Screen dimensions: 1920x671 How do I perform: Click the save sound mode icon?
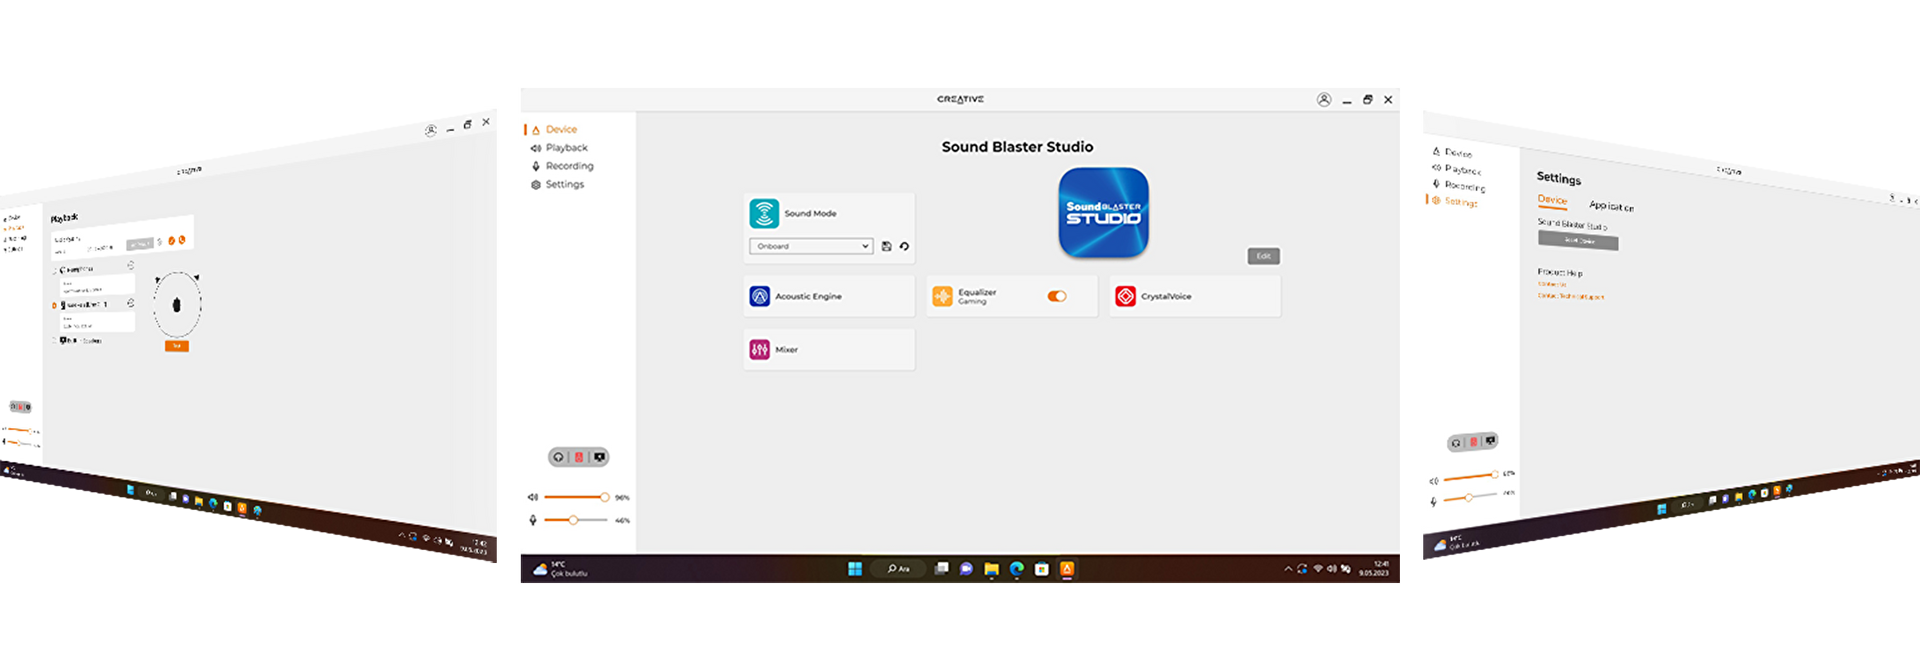tap(886, 246)
